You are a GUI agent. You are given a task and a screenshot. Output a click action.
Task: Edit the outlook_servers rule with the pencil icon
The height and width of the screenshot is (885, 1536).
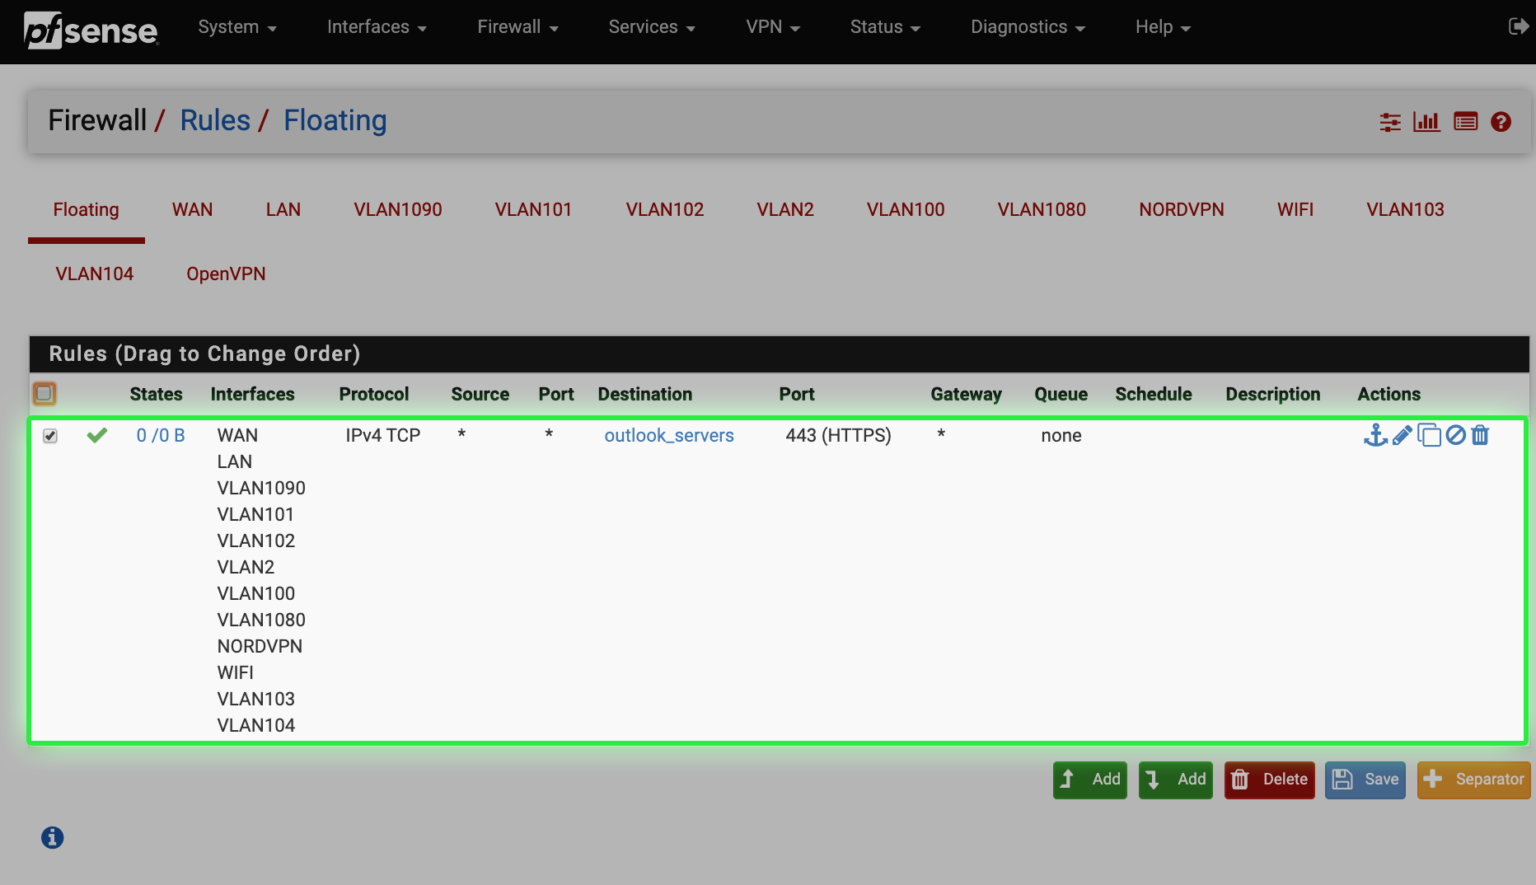coord(1402,435)
